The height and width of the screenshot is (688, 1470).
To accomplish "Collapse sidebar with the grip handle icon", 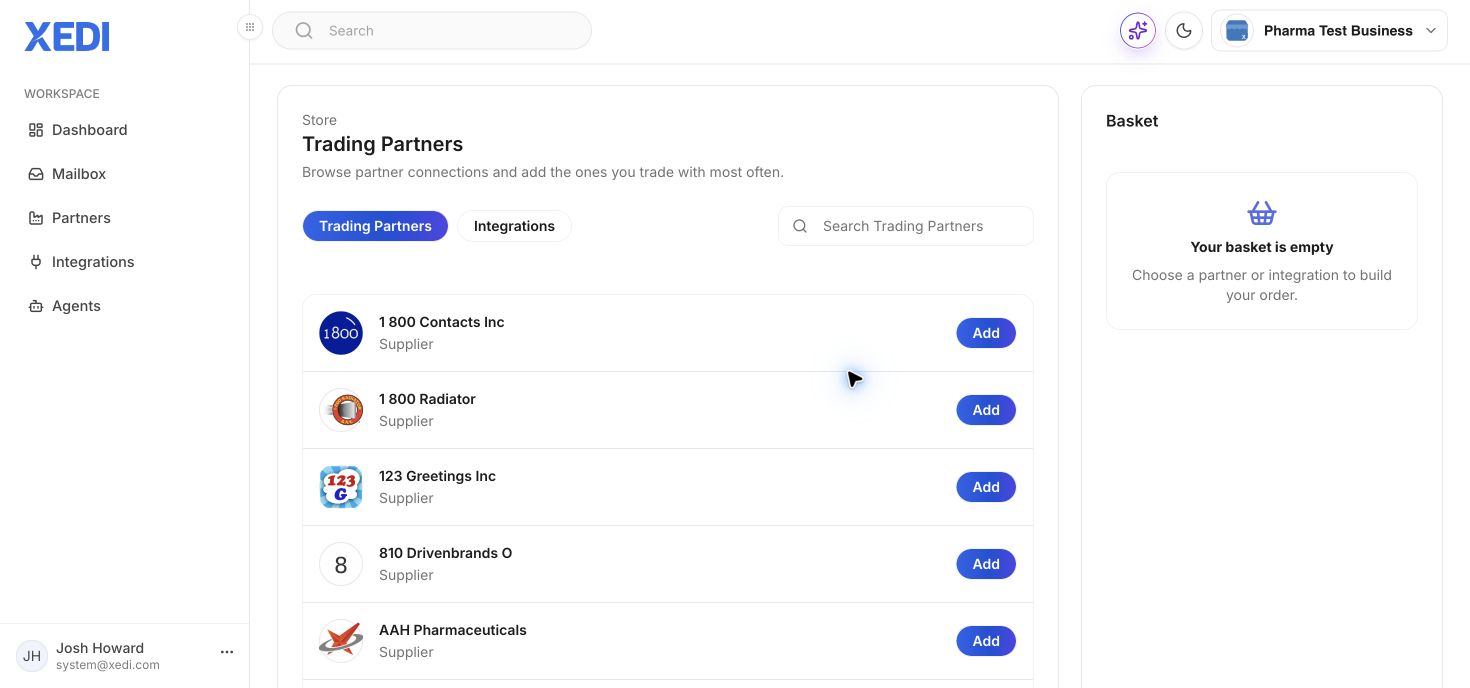I will point(250,28).
